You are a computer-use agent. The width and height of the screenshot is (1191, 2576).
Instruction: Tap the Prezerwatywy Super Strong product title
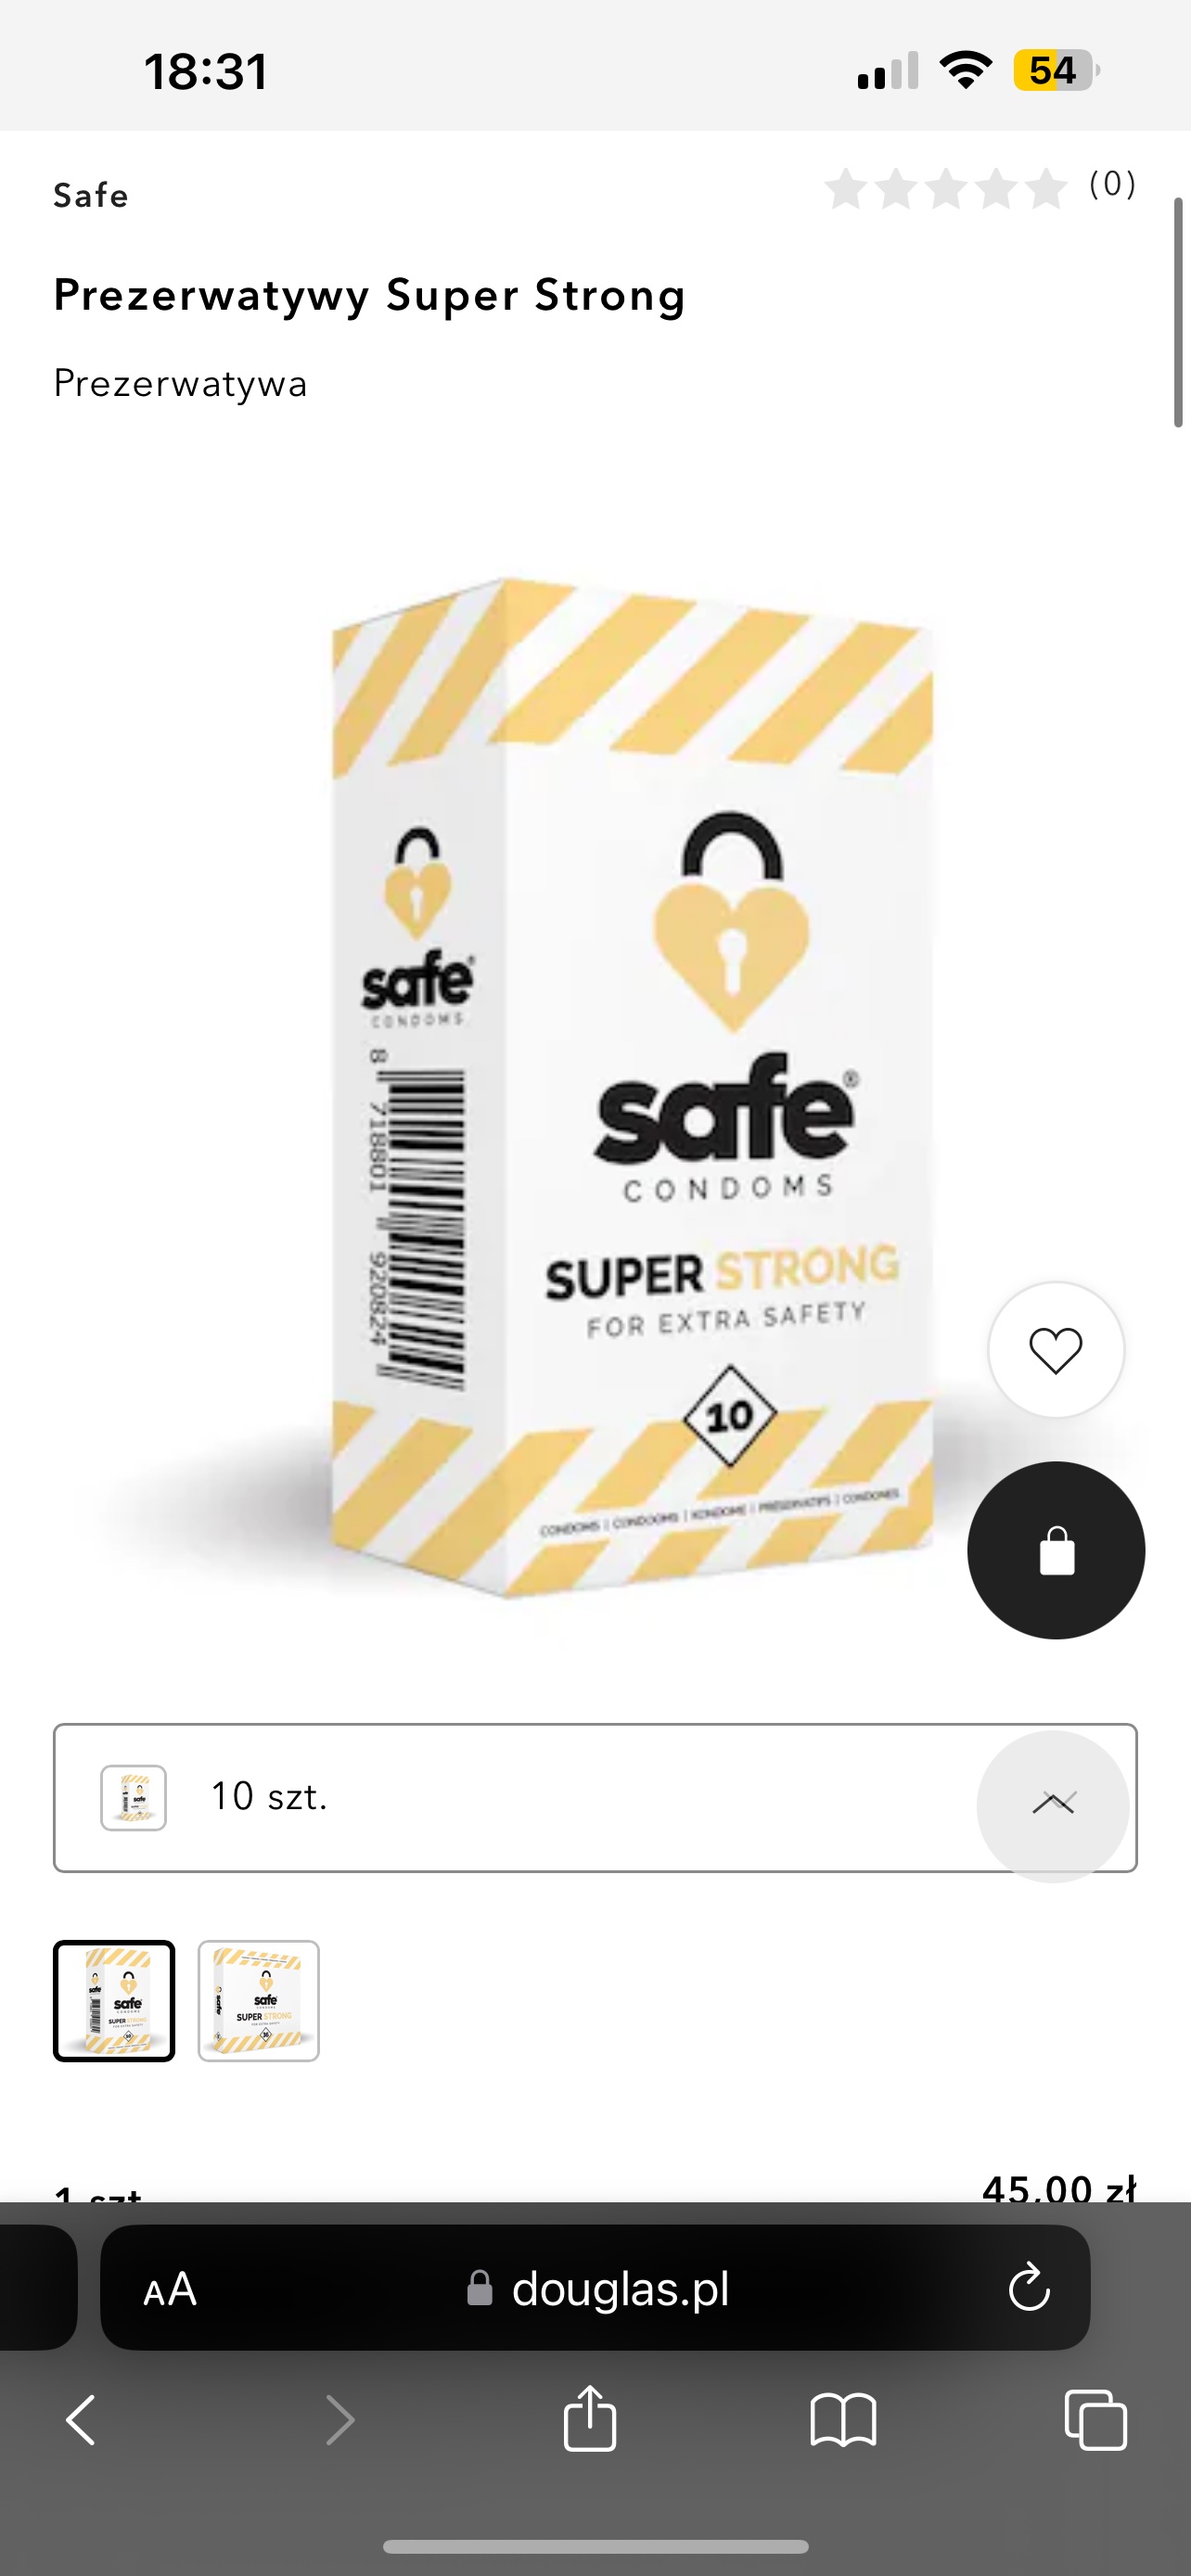click(370, 296)
